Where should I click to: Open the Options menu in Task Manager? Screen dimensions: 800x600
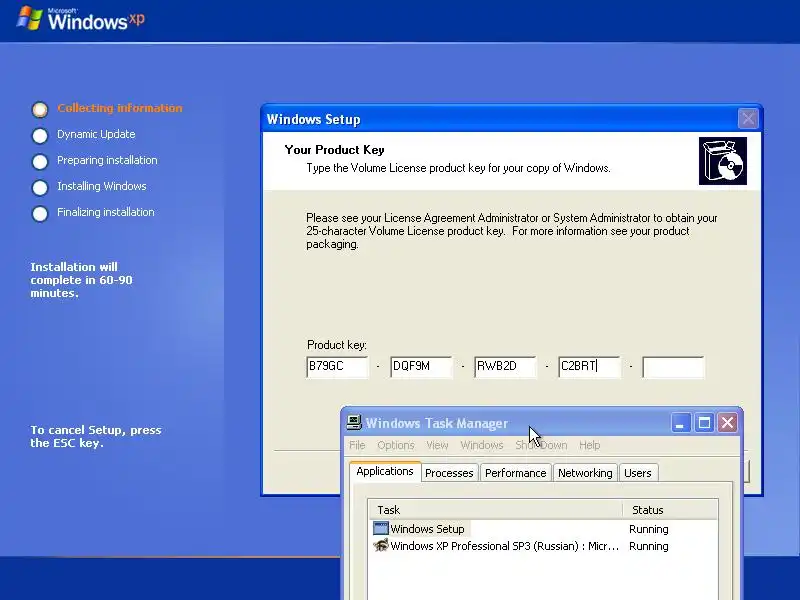pos(396,445)
